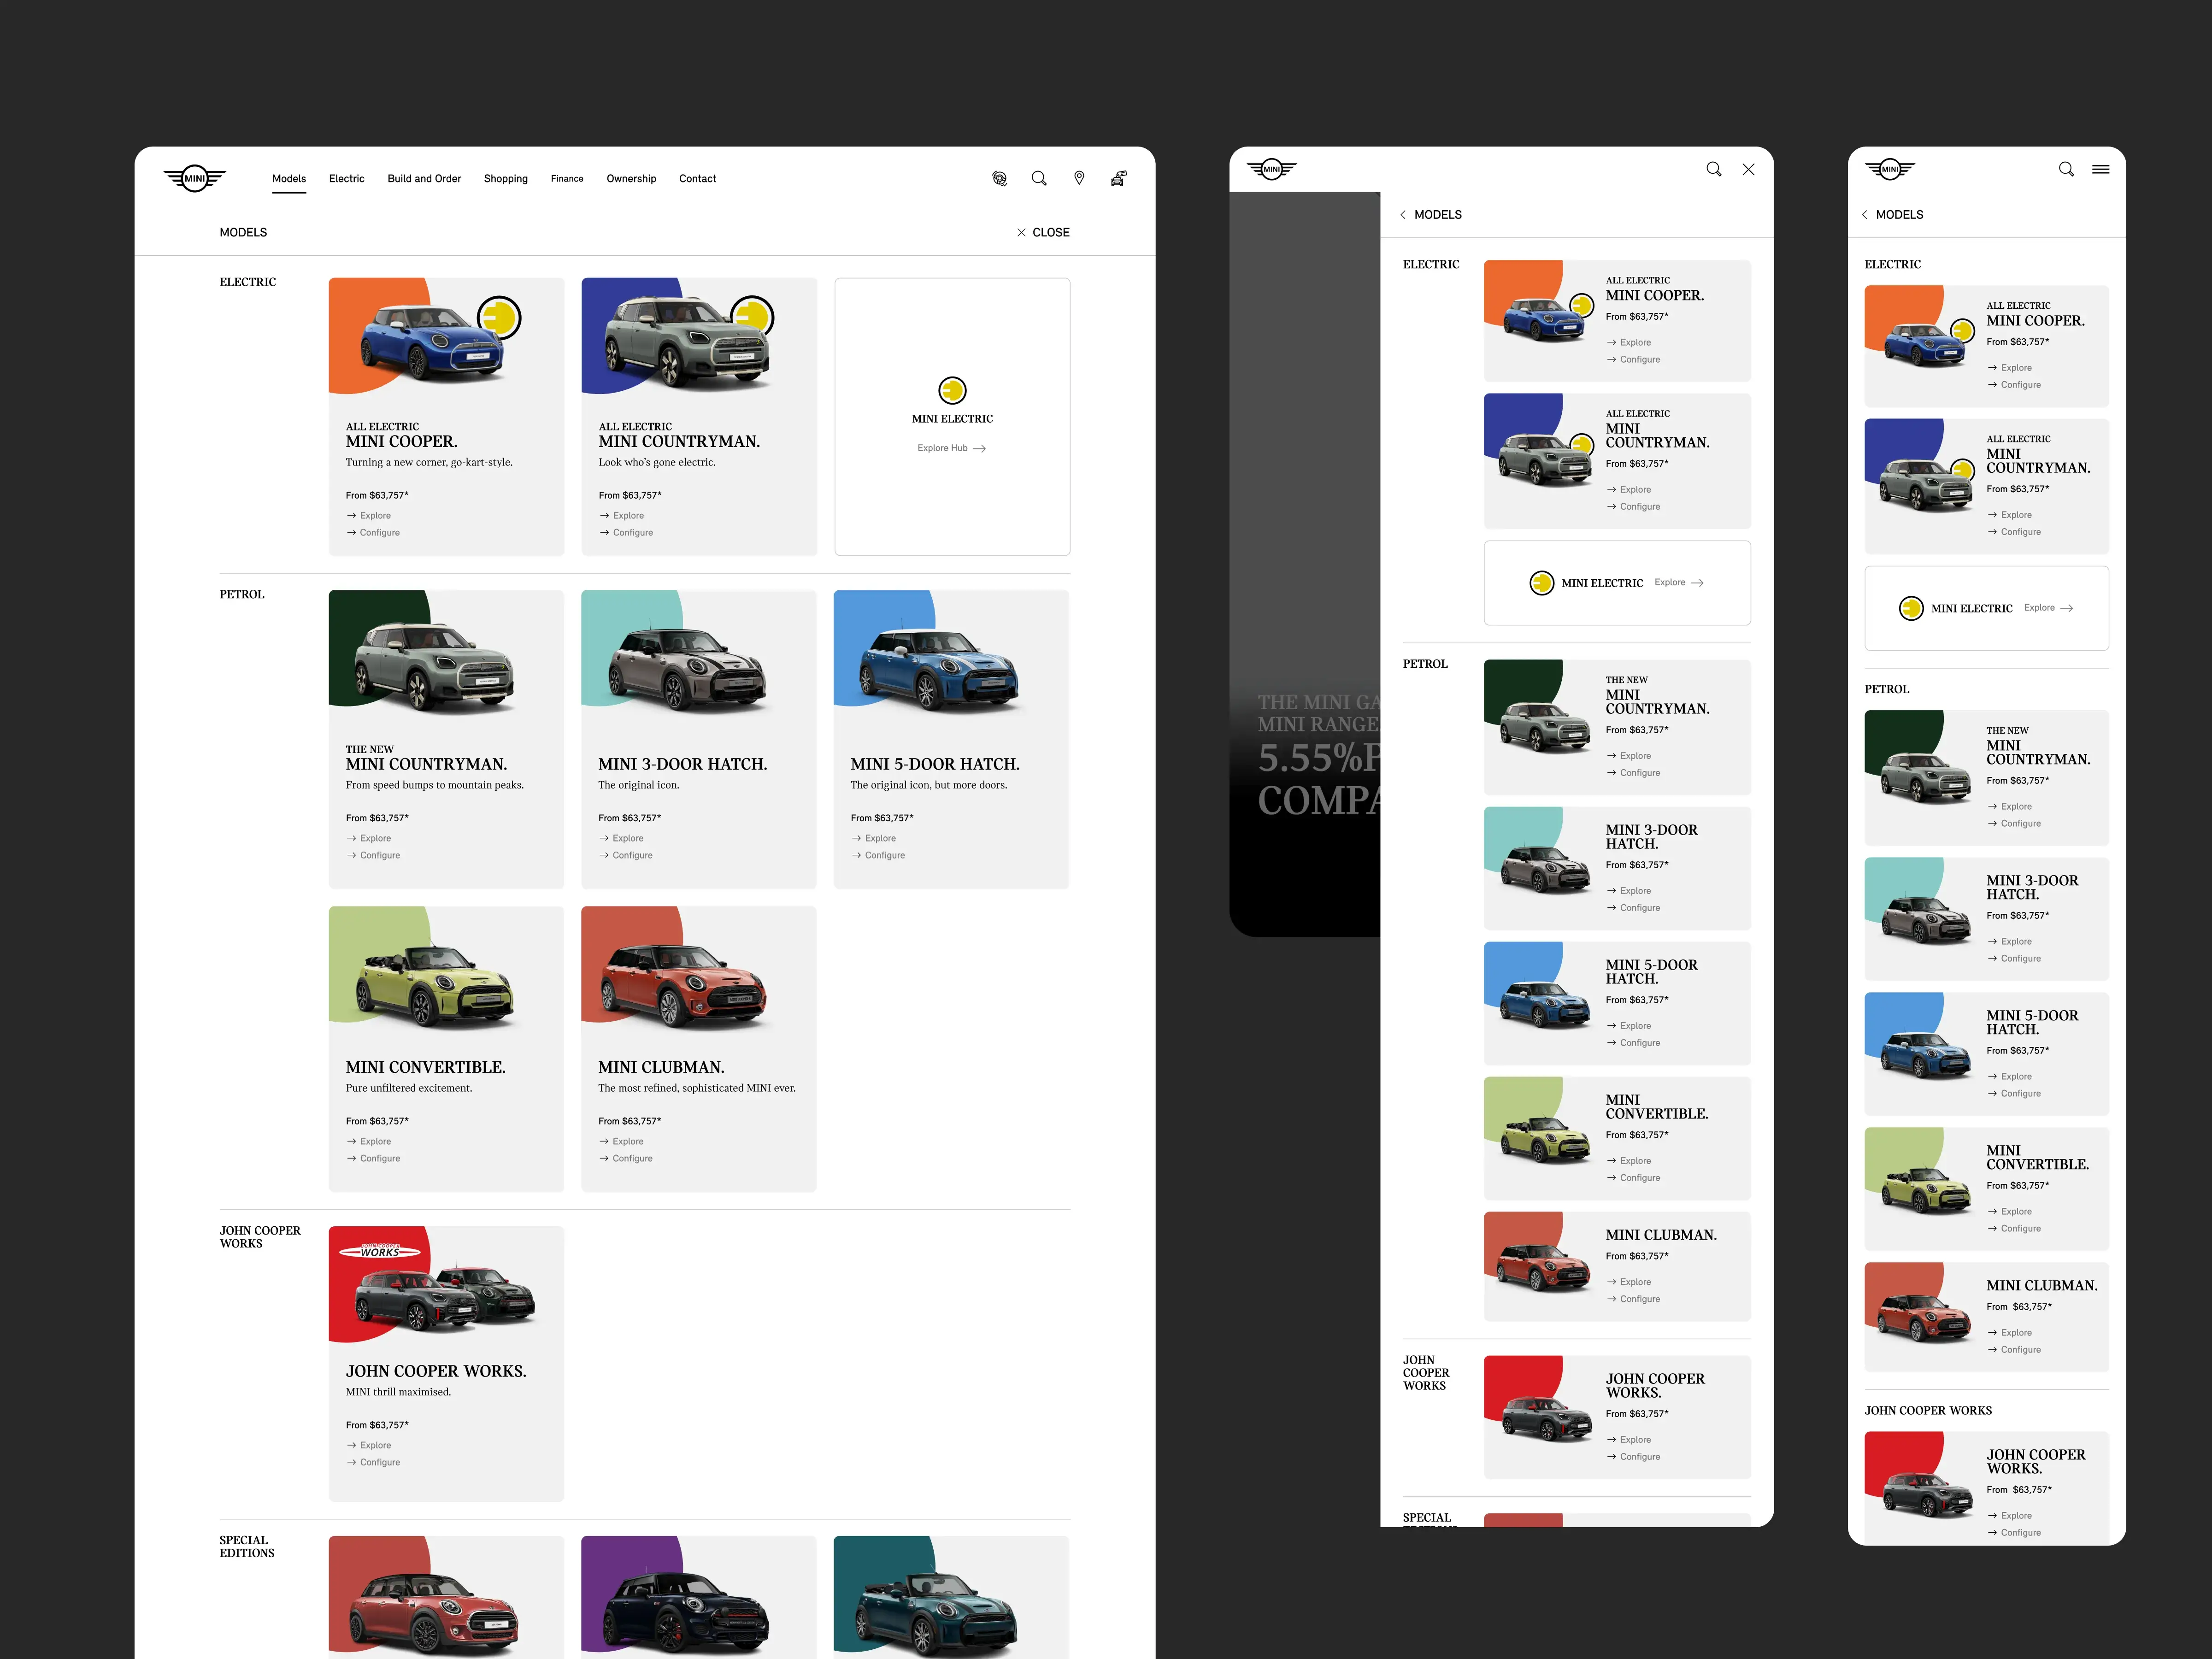Click the arrow beside Explore on tablet MINI Clubman card
The height and width of the screenshot is (1659, 2212).
click(1612, 1282)
